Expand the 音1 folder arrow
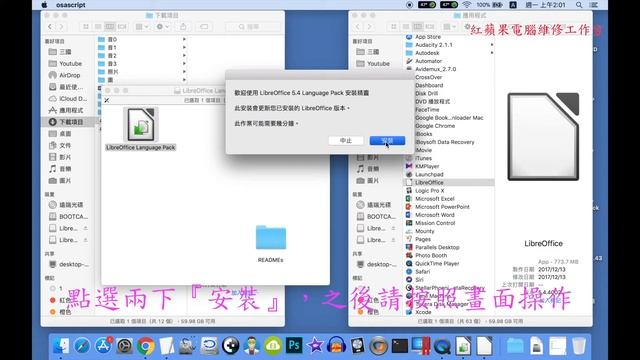The width and height of the screenshot is (640, 360). pyautogui.click(x=184, y=47)
